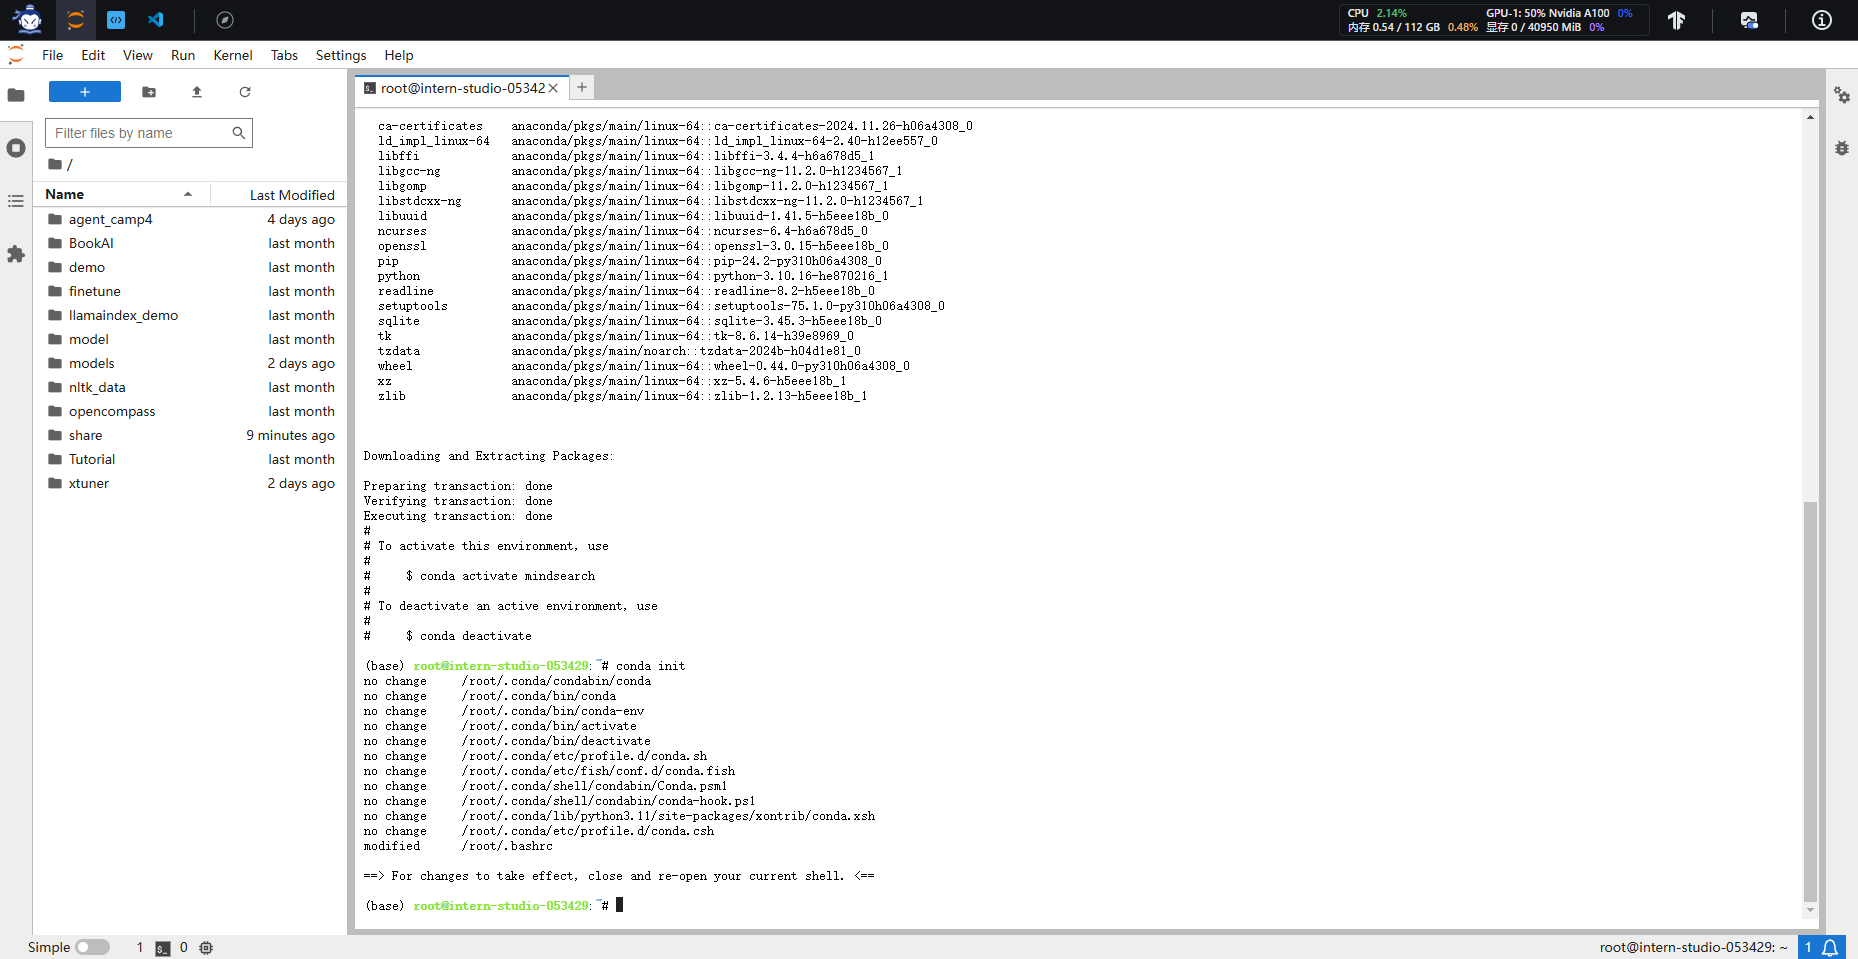The width and height of the screenshot is (1858, 959).
Task: Click the terminal vertical scrollbar thumb
Action: (x=1810, y=700)
